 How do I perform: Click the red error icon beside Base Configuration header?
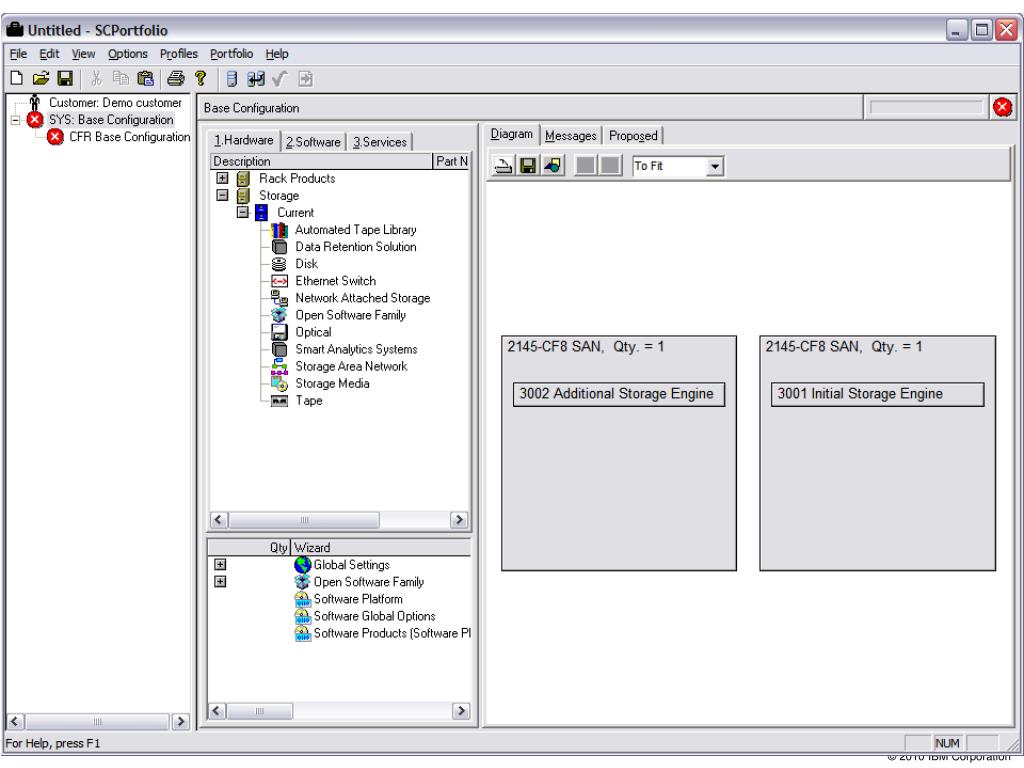1002,107
